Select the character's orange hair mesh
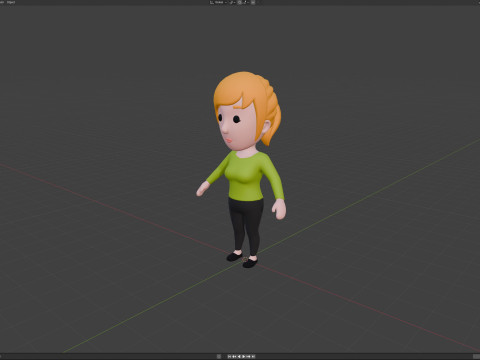The image size is (480, 360). (x=247, y=90)
